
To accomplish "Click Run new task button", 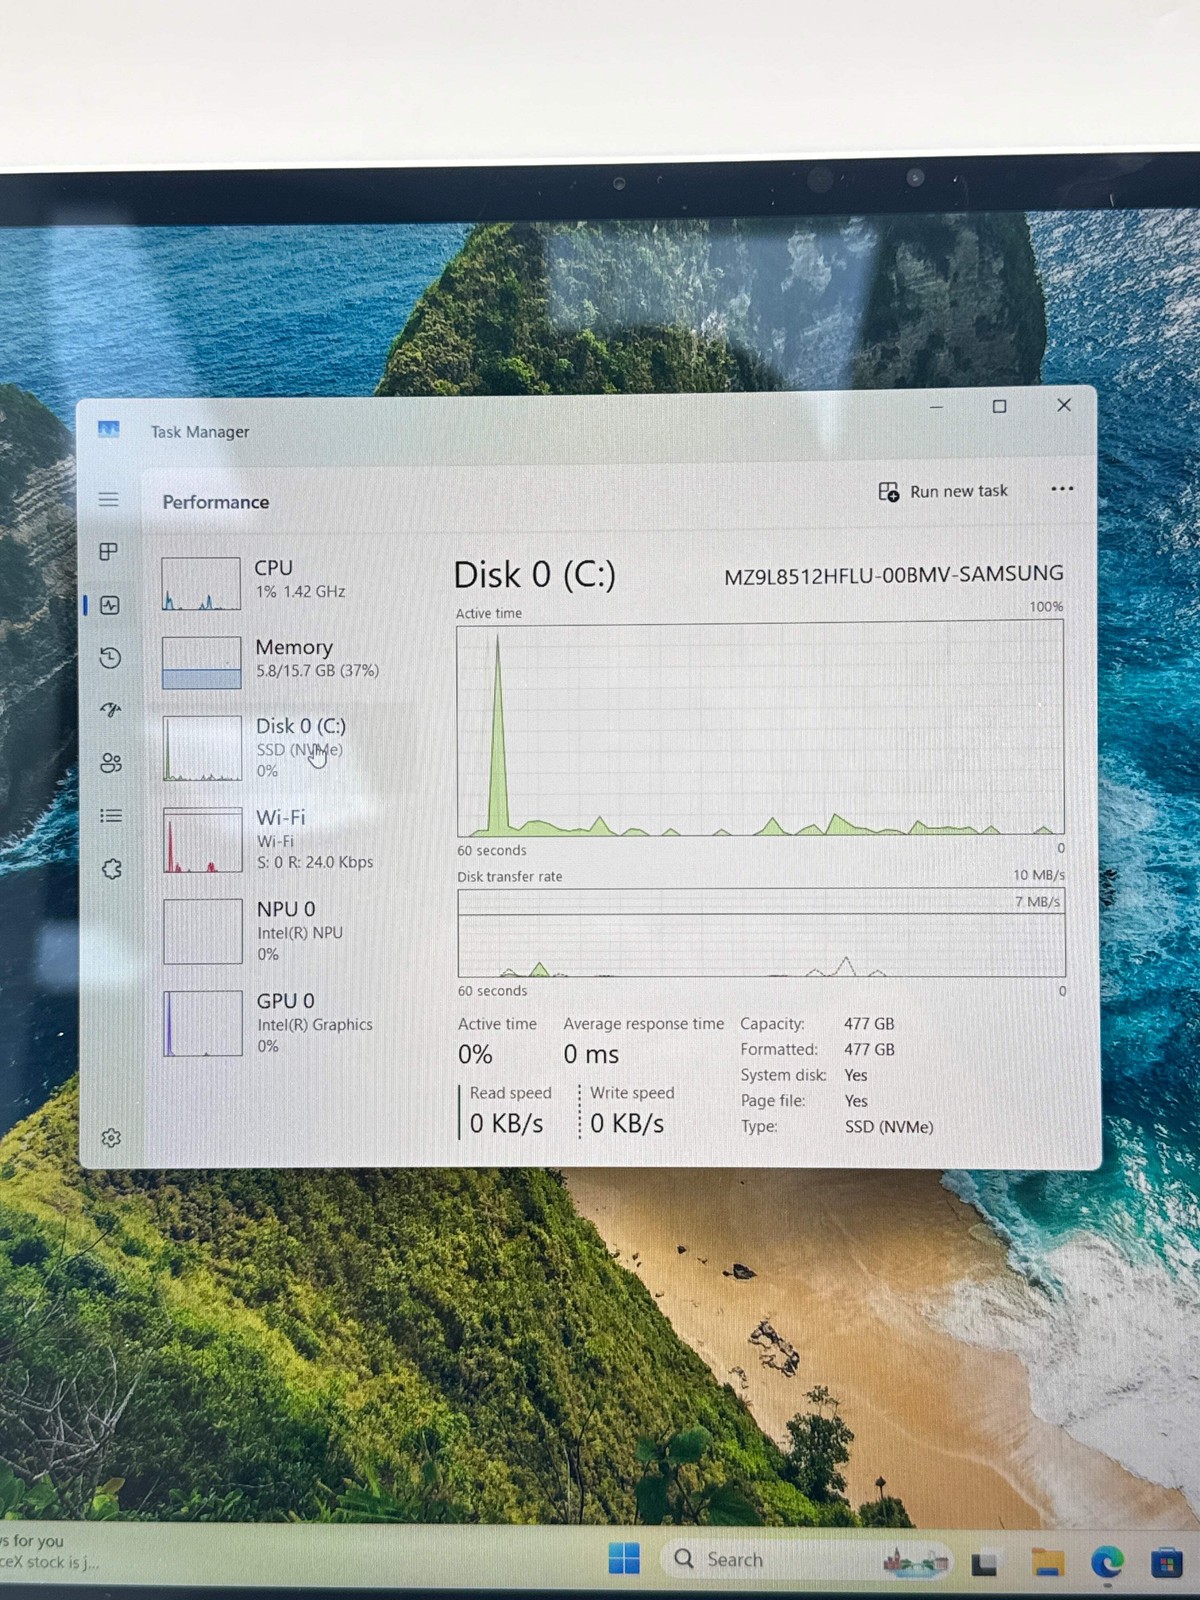I will (943, 491).
